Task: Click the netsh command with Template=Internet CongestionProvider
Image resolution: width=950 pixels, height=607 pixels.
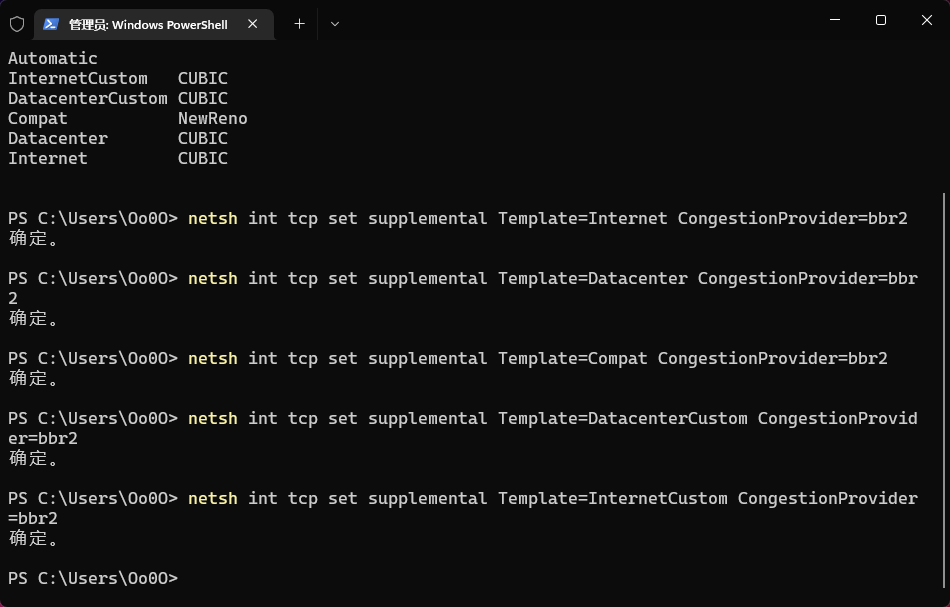Action: tap(547, 218)
